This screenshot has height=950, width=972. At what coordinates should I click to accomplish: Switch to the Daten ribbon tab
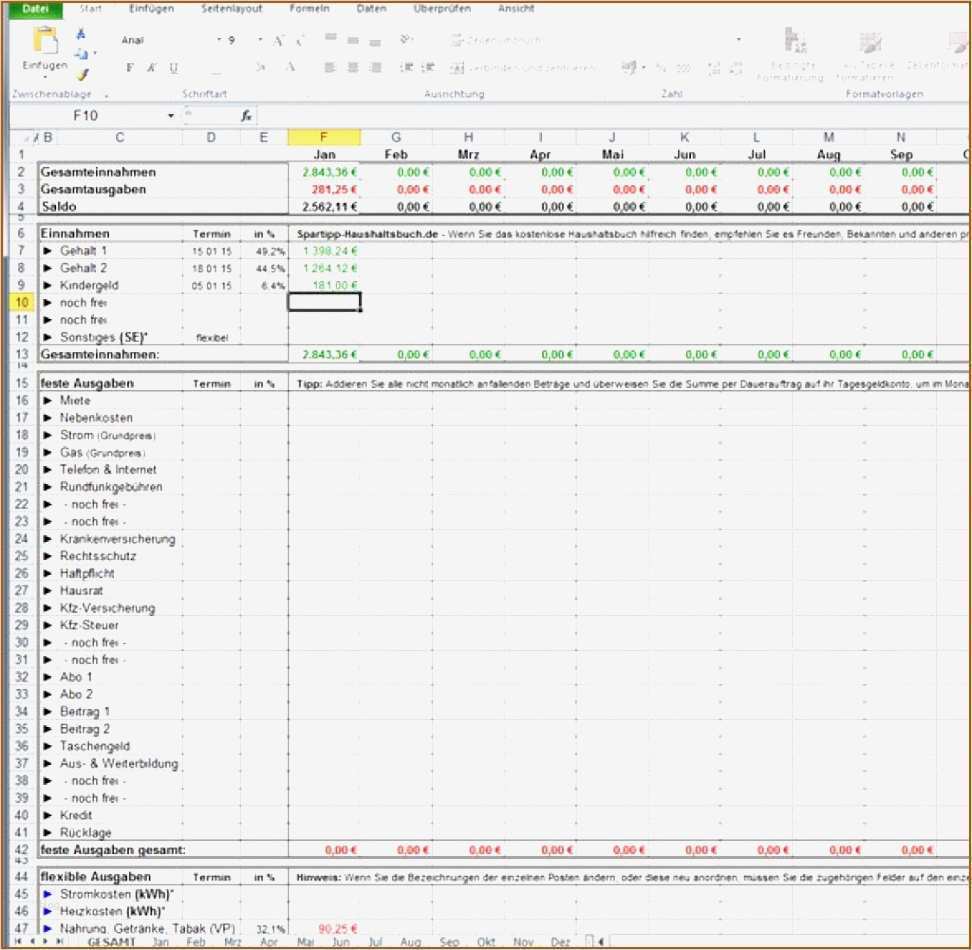pyautogui.click(x=371, y=9)
